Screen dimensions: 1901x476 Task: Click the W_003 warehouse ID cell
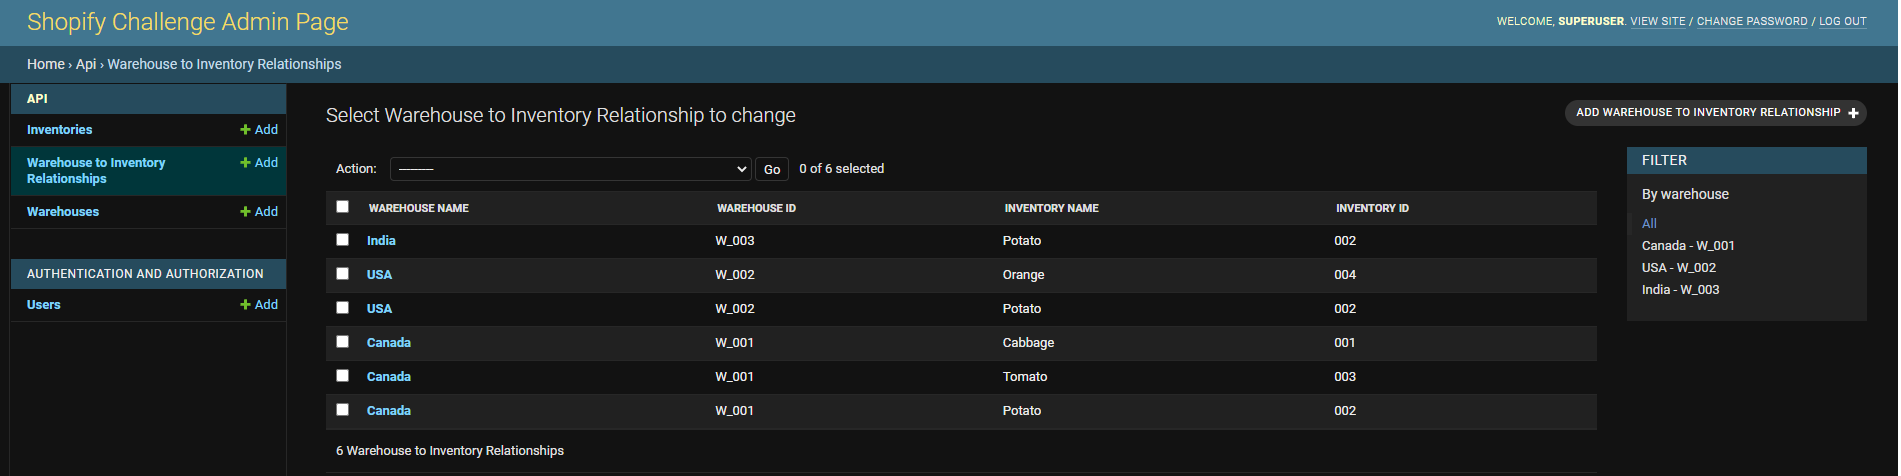[x=735, y=241]
